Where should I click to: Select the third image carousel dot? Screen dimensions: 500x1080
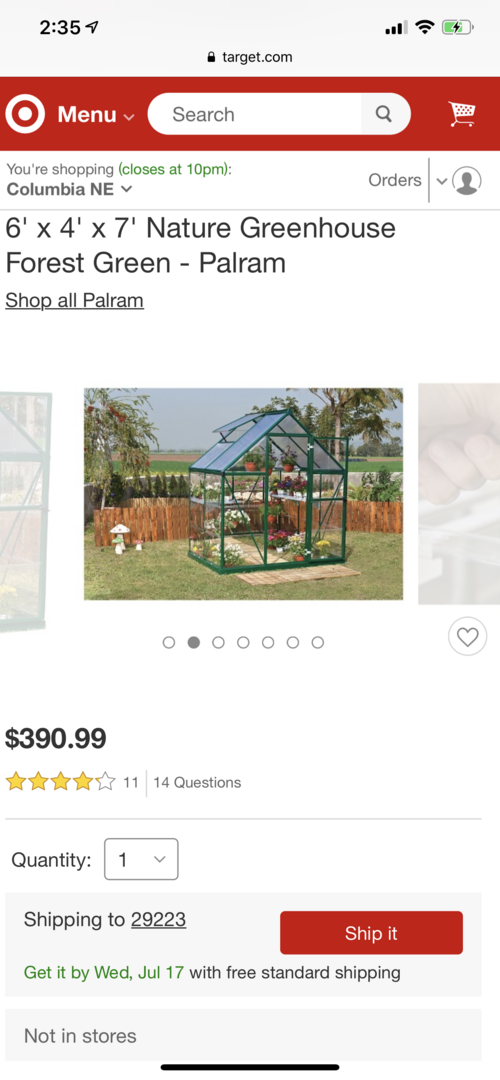tap(218, 643)
